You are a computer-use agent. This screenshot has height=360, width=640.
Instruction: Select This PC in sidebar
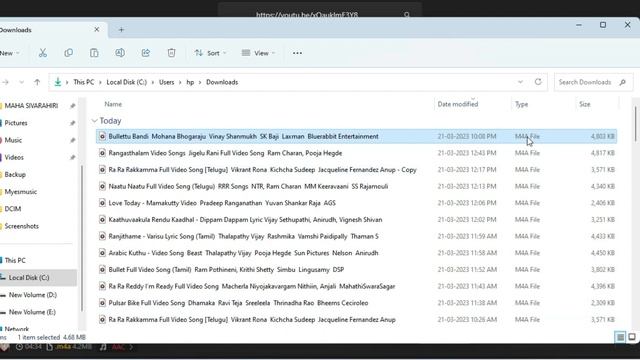tap(15, 260)
